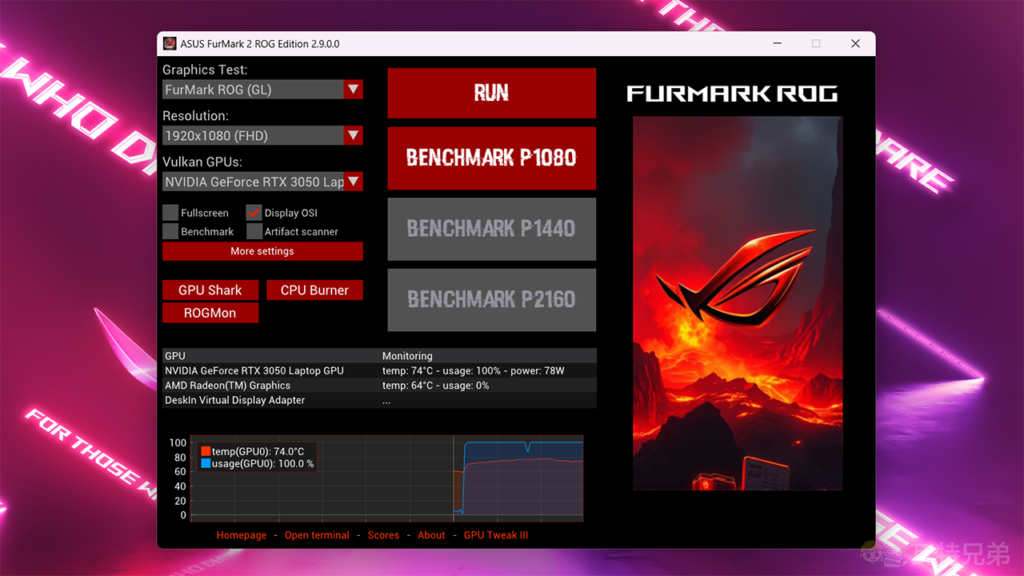Screen dimensions: 1024x576
Task: Disable the Display OSI checkbox
Action: pyautogui.click(x=254, y=212)
